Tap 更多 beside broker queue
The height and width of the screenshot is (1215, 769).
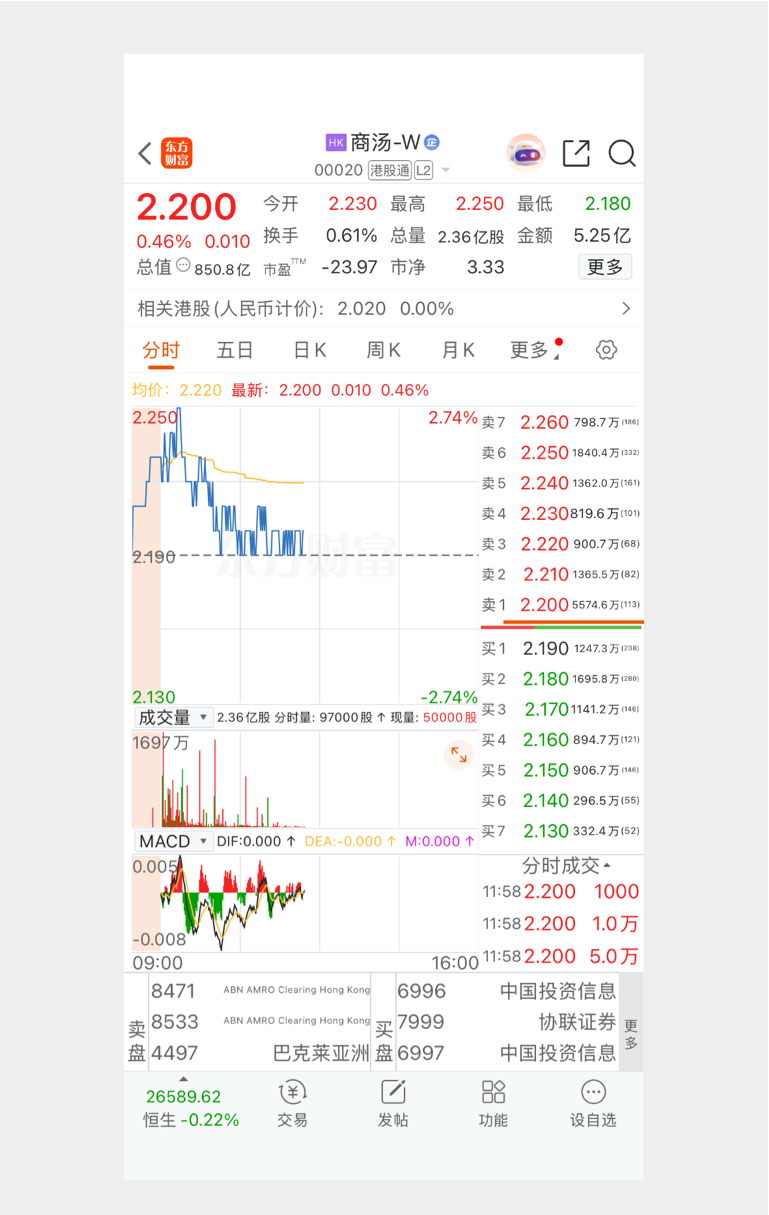(631, 1034)
